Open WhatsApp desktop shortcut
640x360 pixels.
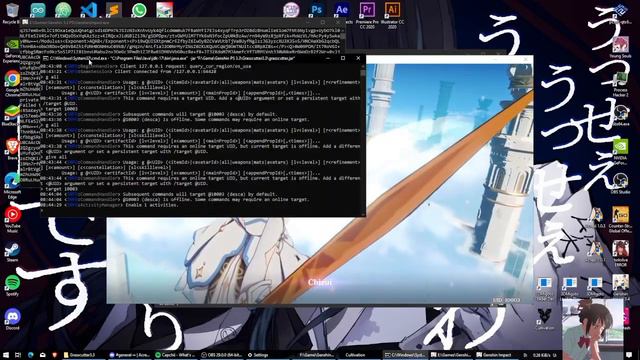tap(139, 10)
